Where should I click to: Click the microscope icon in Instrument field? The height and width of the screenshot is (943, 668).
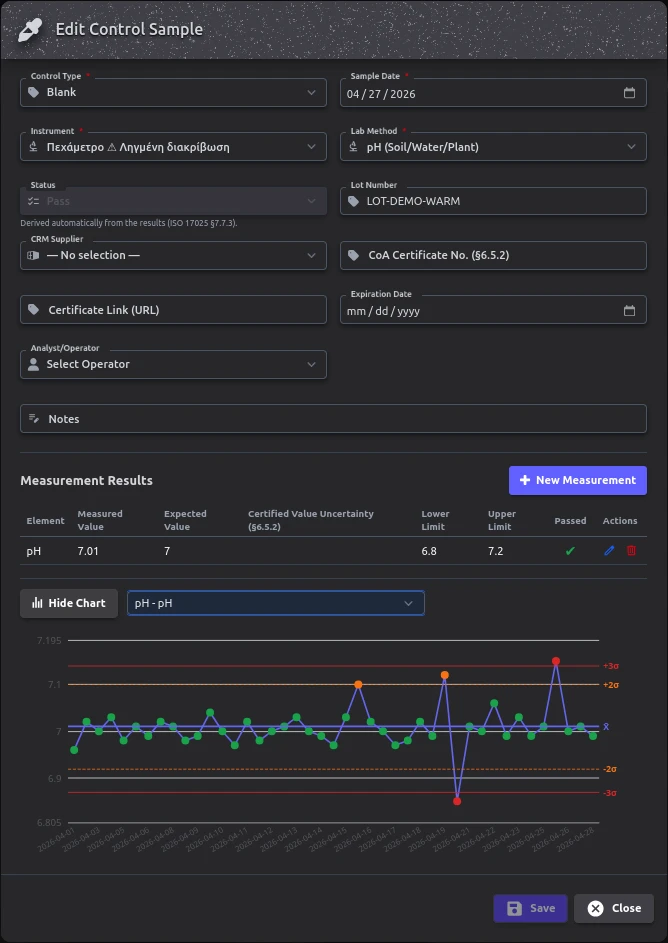[x=34, y=147]
